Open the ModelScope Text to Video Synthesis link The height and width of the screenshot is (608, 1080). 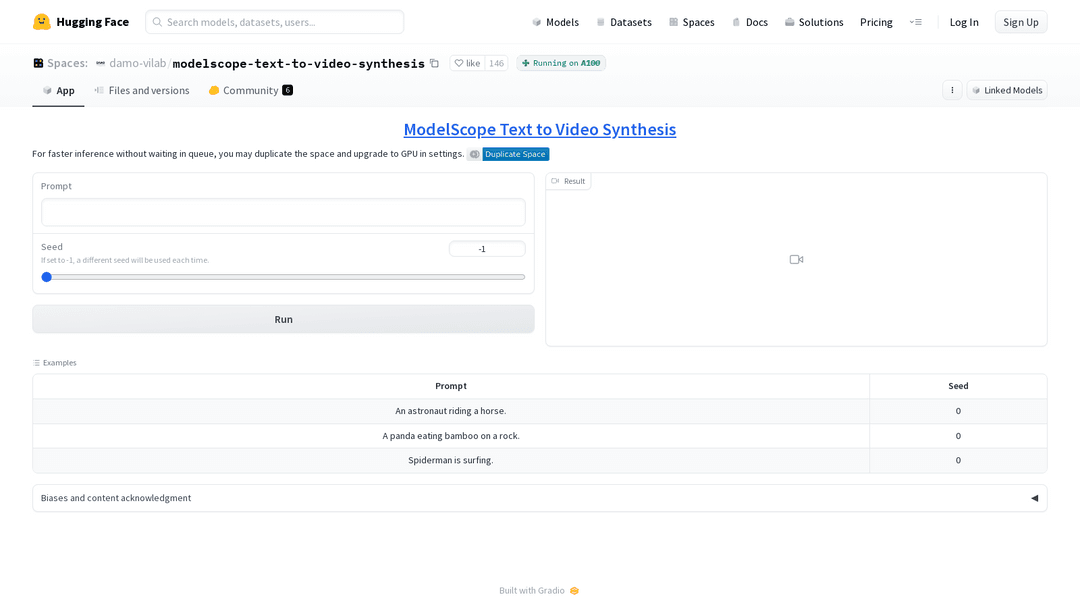[540, 129]
